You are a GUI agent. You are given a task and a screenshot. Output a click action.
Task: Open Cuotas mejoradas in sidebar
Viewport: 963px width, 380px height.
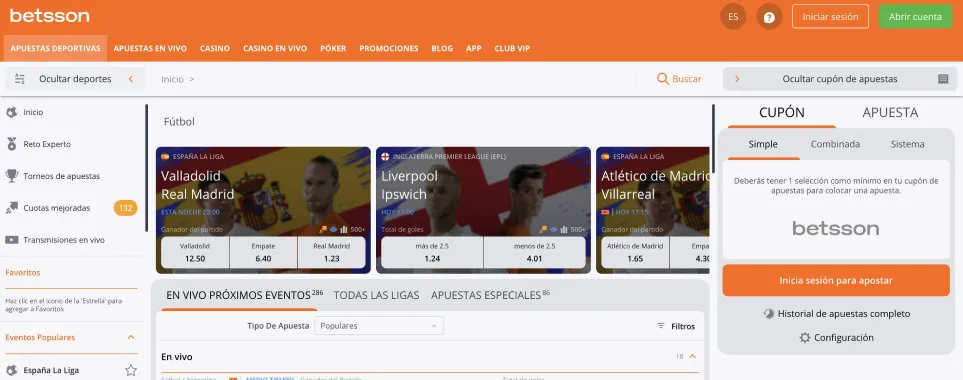pyautogui.click(x=57, y=208)
